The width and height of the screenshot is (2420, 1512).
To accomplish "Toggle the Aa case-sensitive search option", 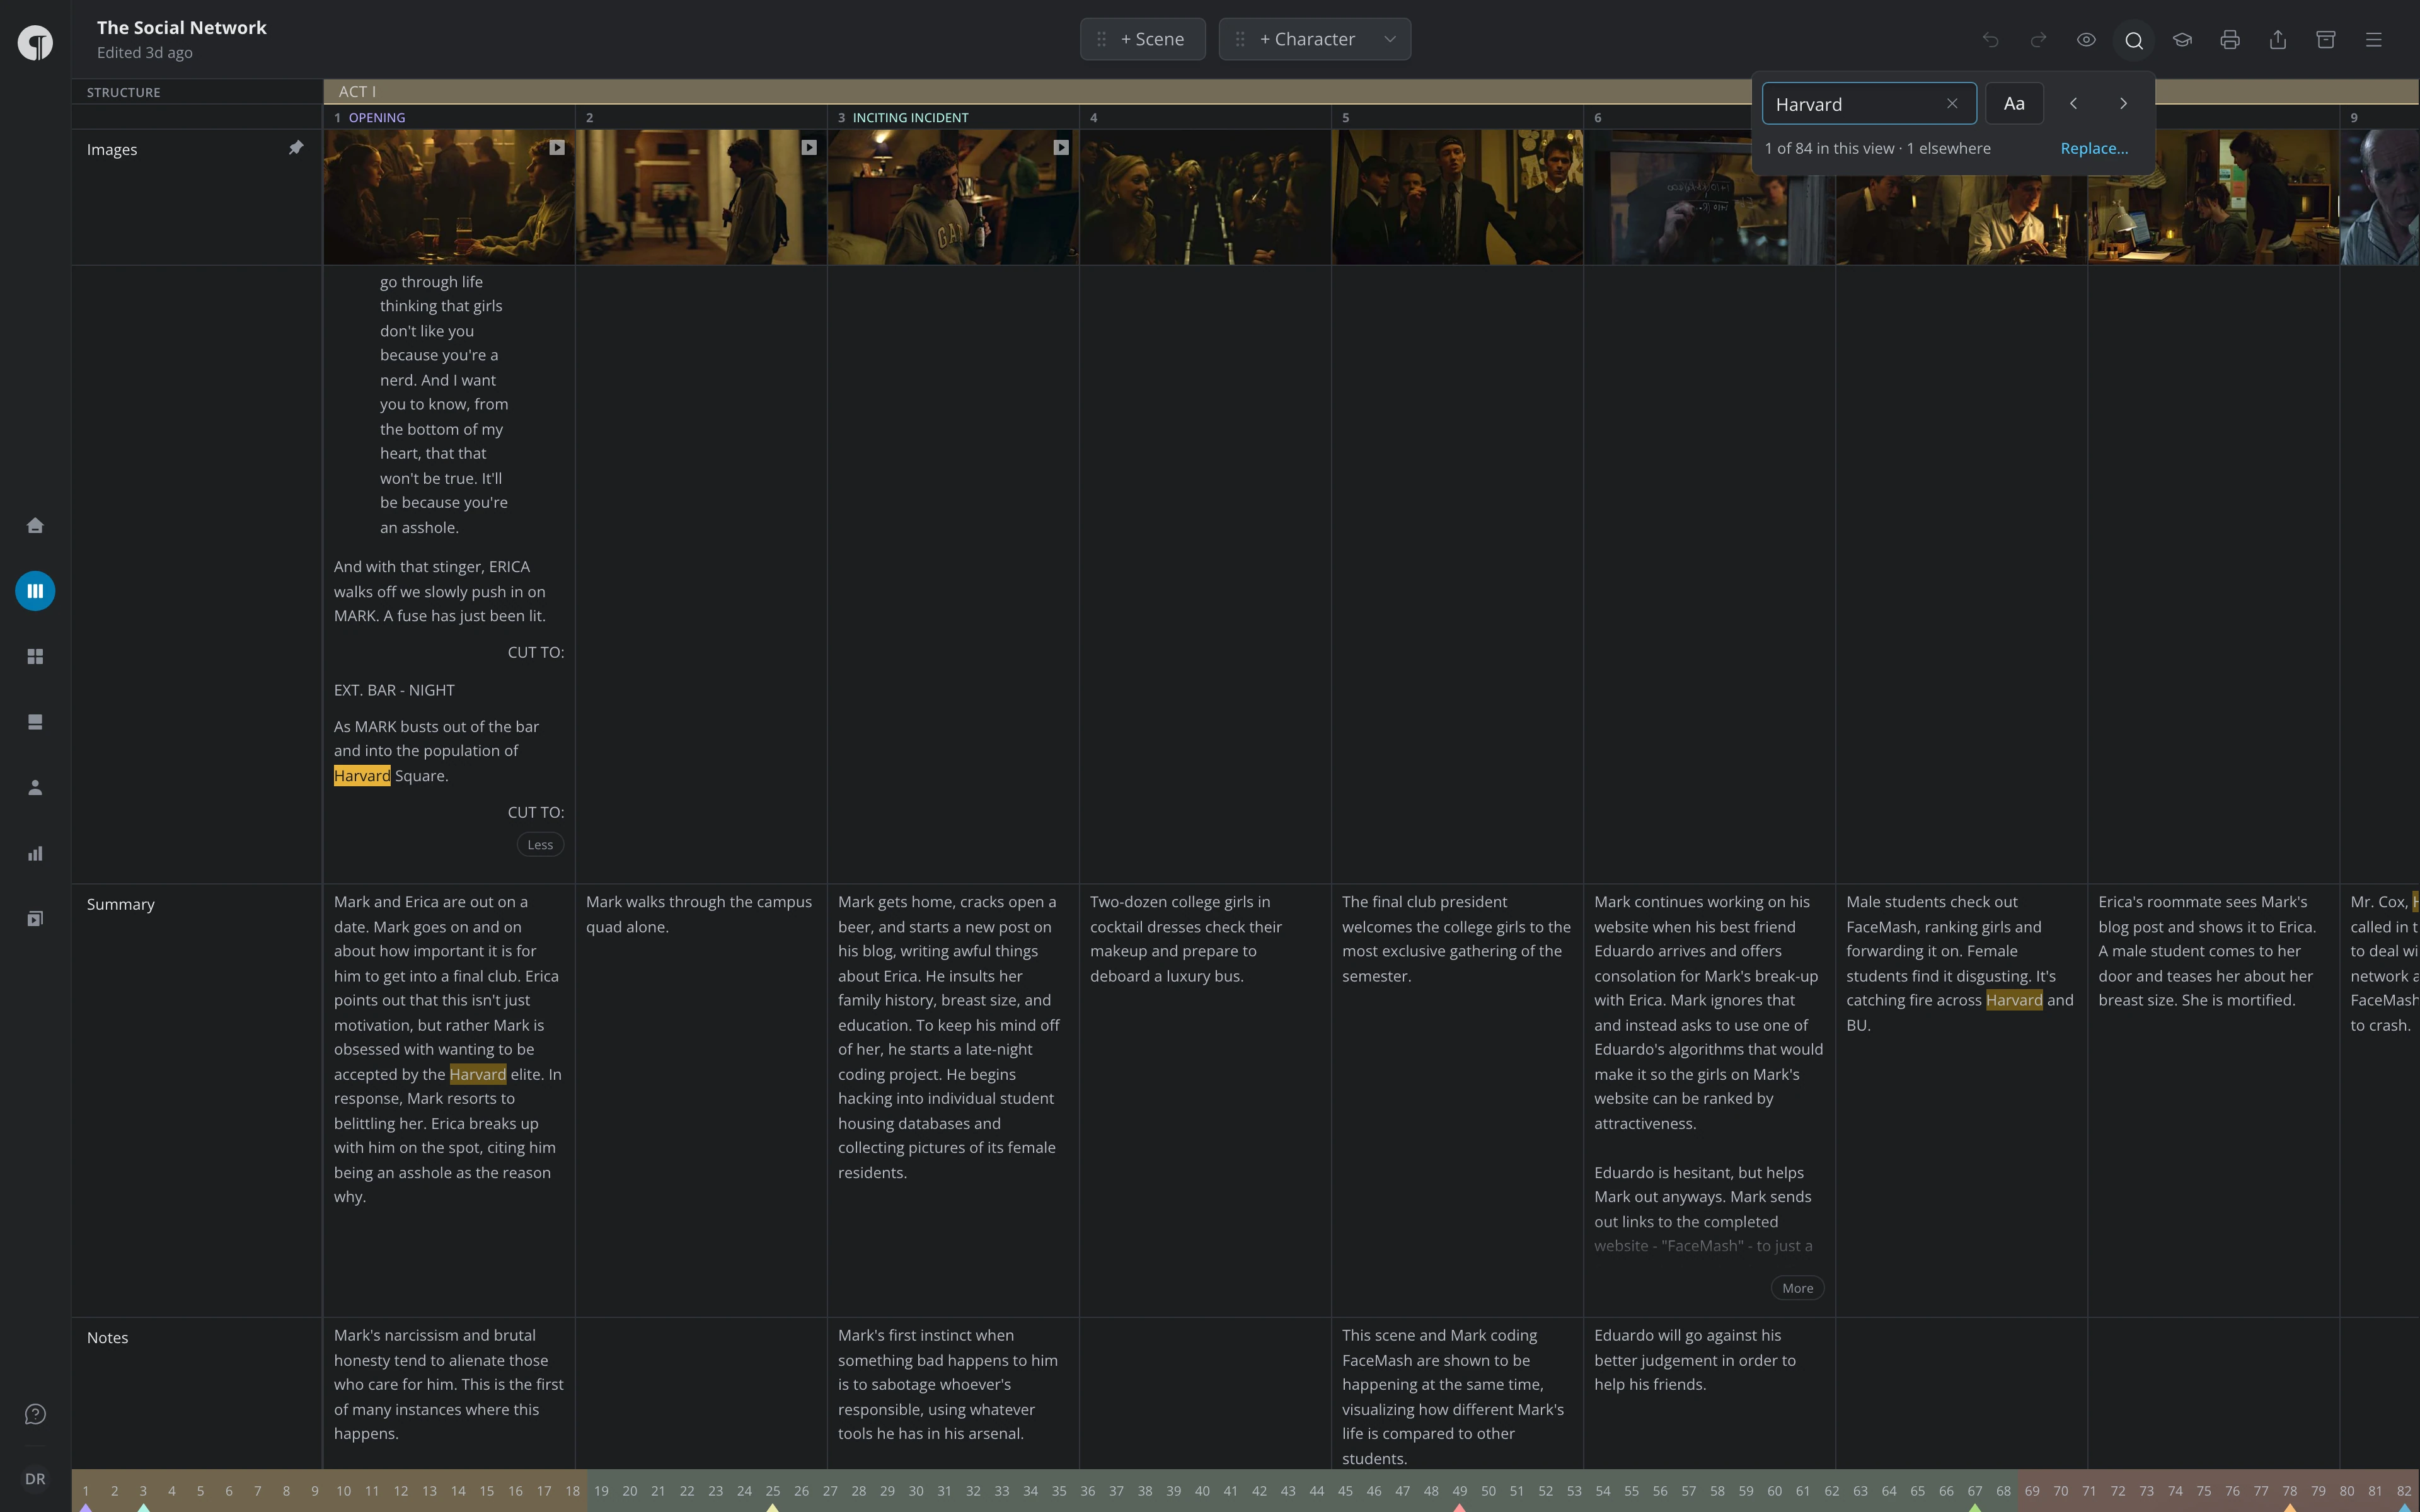I will tap(2014, 104).
